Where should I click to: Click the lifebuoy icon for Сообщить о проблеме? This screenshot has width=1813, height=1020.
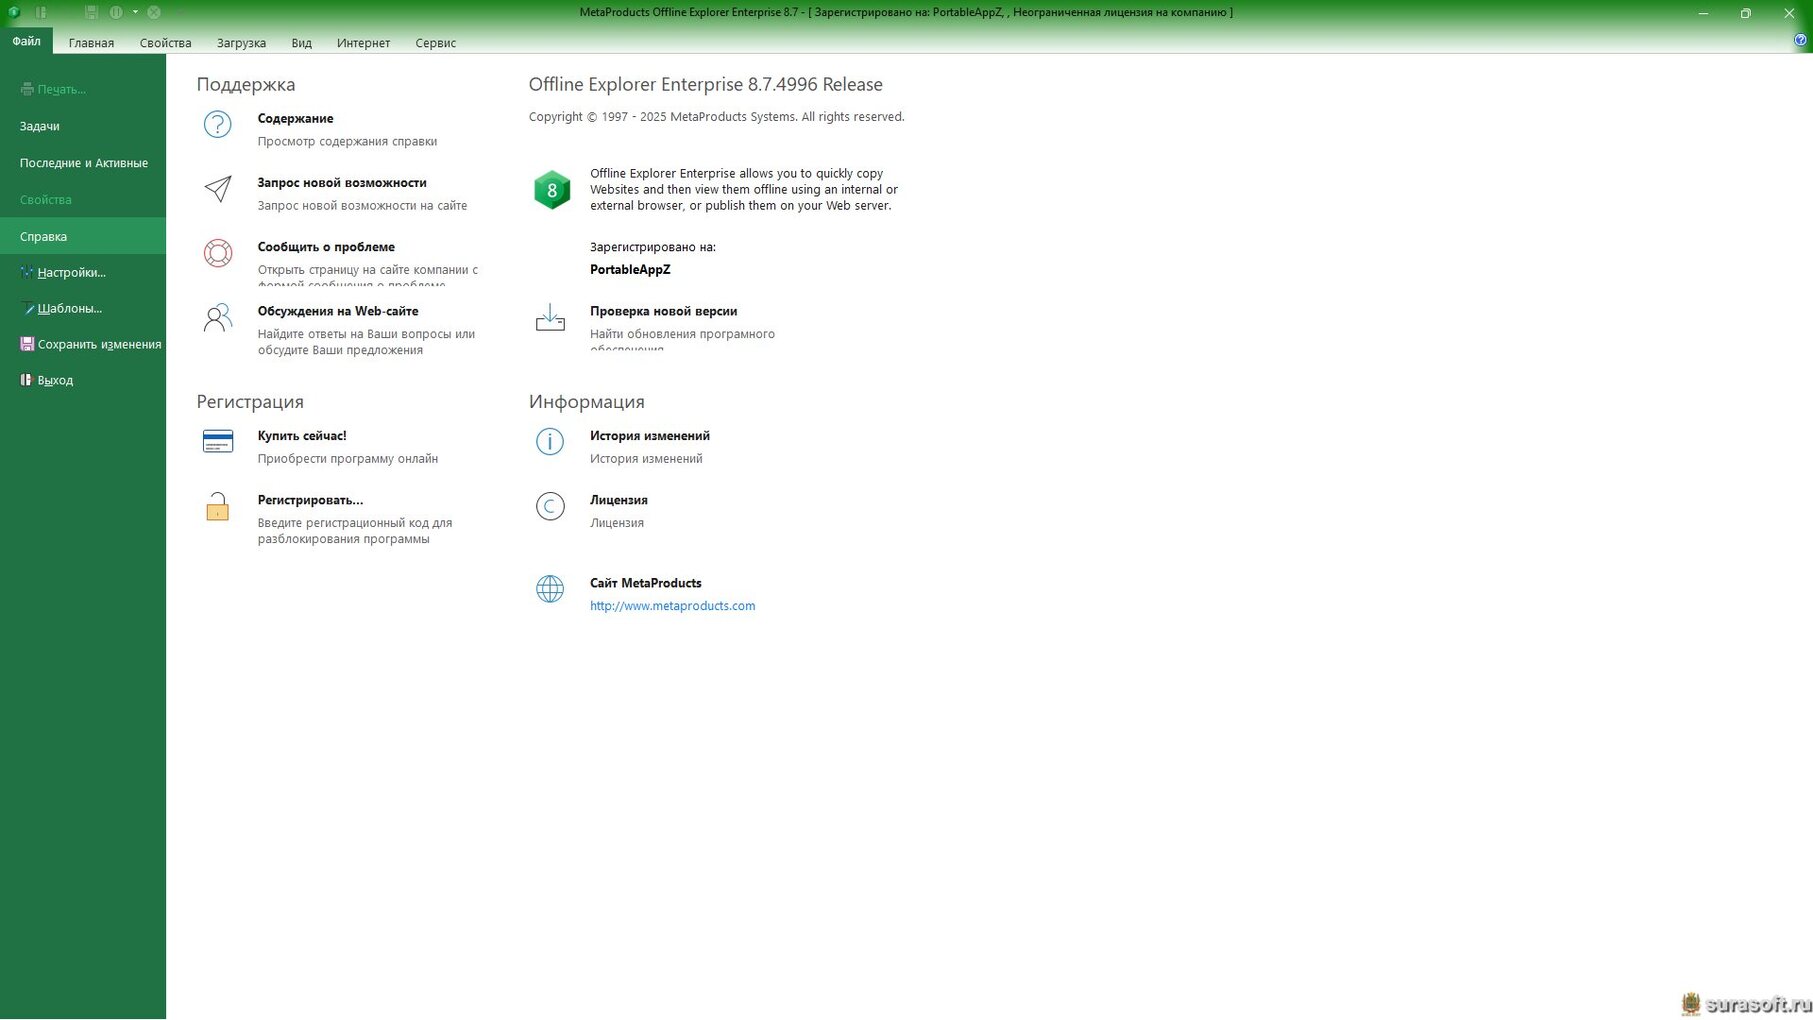217,253
